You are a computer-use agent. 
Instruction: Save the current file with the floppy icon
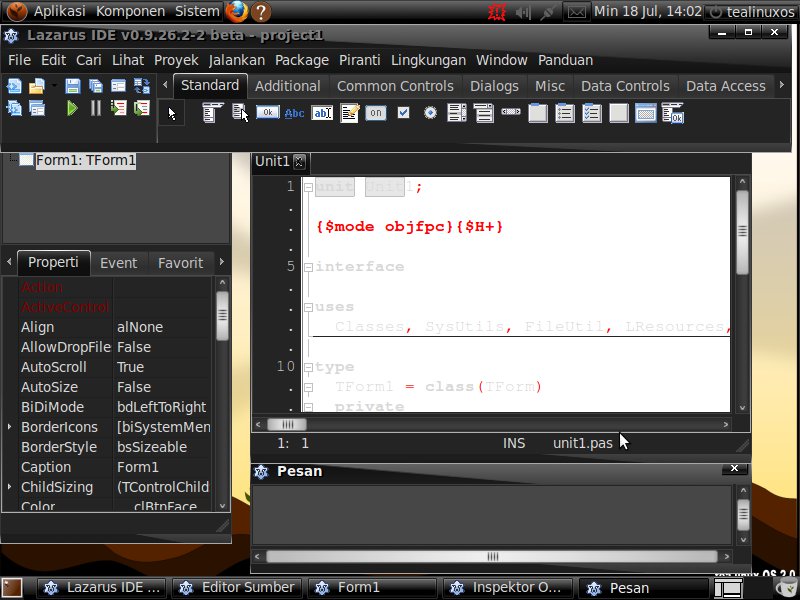tap(72, 86)
